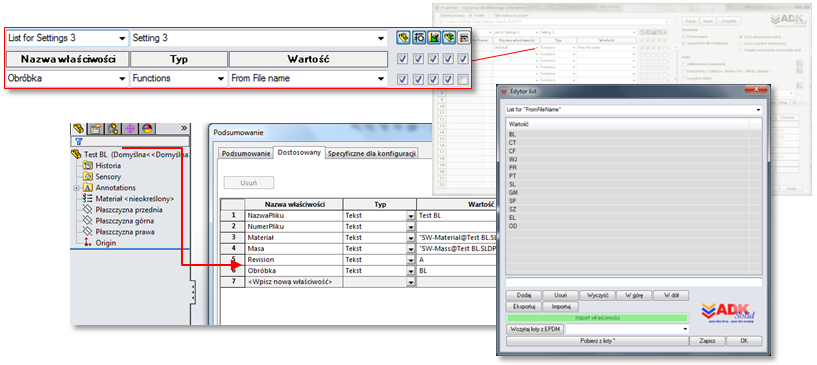
Task: Open the From File name value dropdown
Action: click(380, 79)
